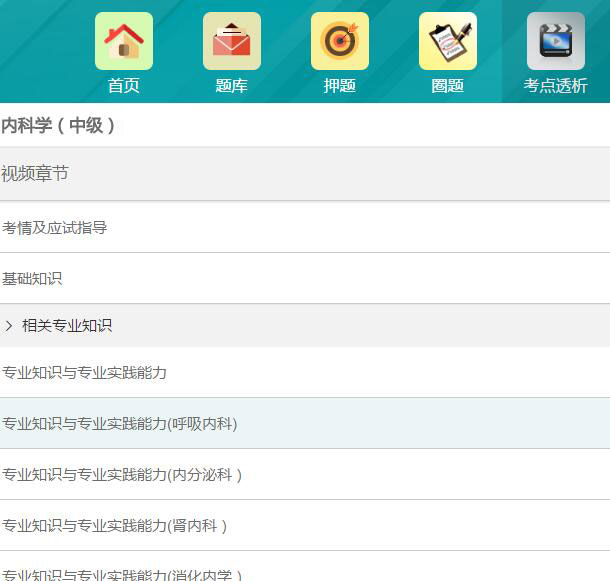Select the 押题 text label
The height and width of the screenshot is (581, 610).
340,86
